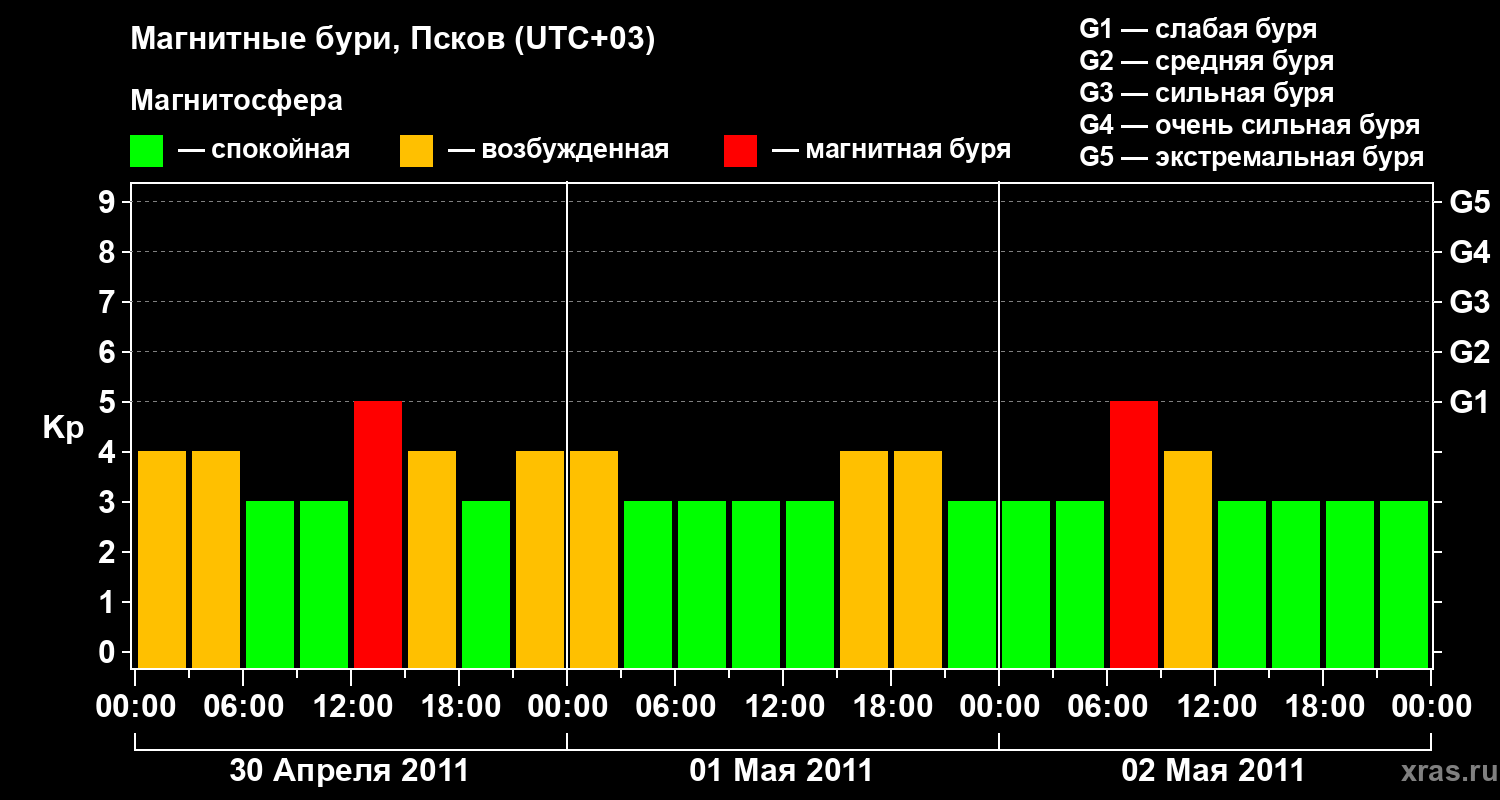
Task: Click the orange 'возбужденная' legend swatch
Action: (x=416, y=151)
